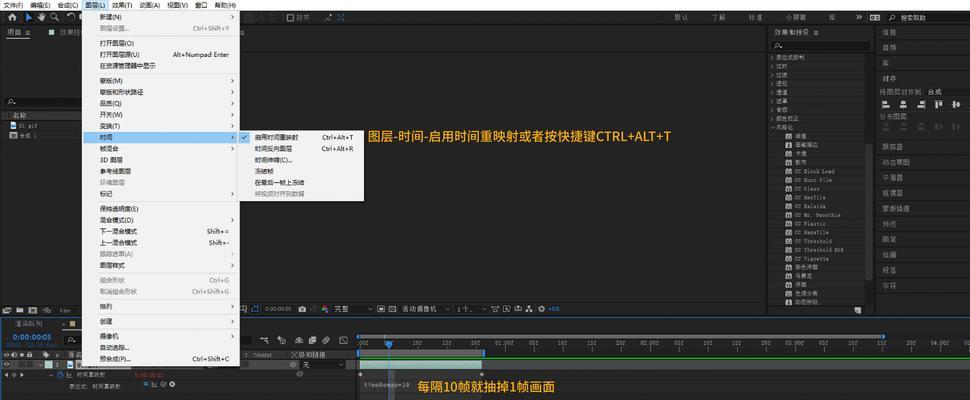The width and height of the screenshot is (970, 400).
Task: Enable motion blur icon in timeline
Action: (327, 340)
